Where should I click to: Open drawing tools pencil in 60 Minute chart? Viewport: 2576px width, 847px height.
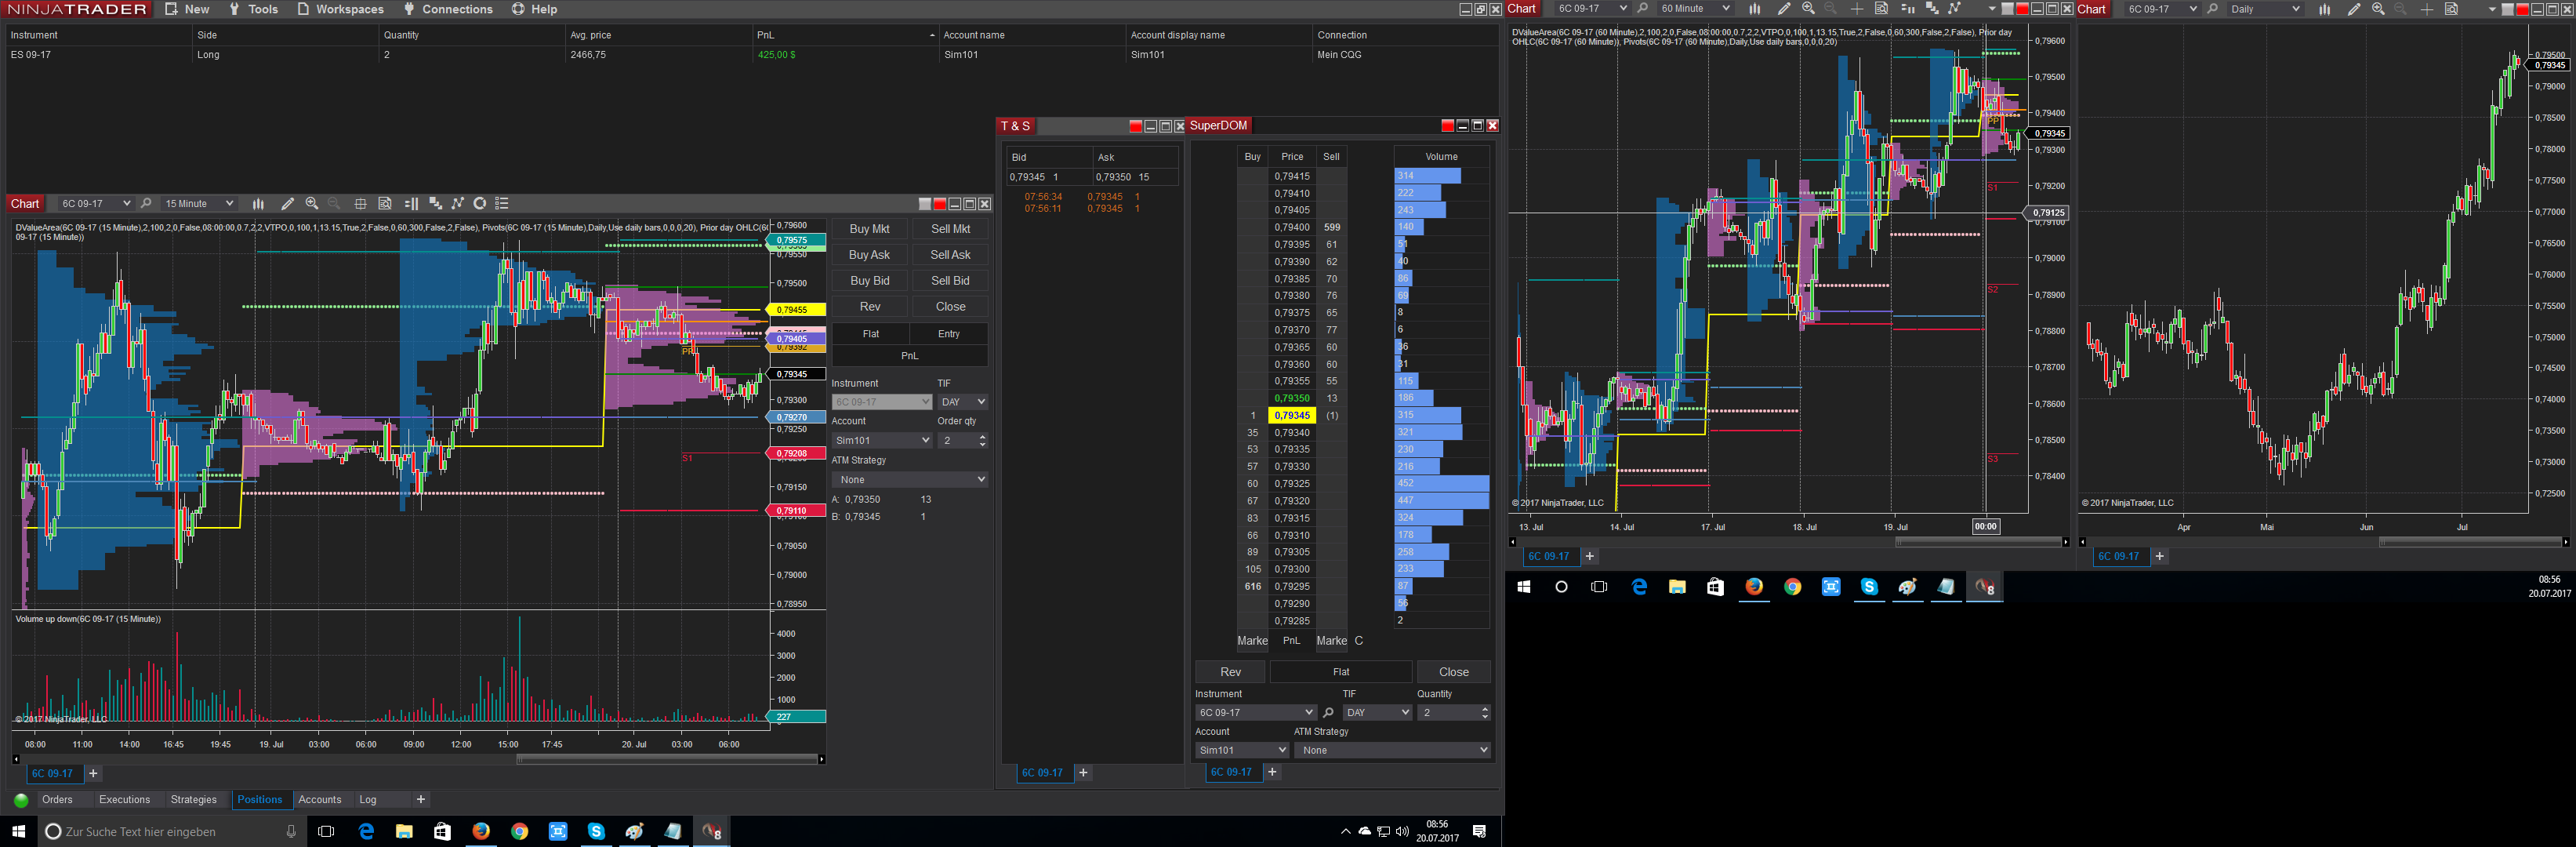[x=1784, y=9]
